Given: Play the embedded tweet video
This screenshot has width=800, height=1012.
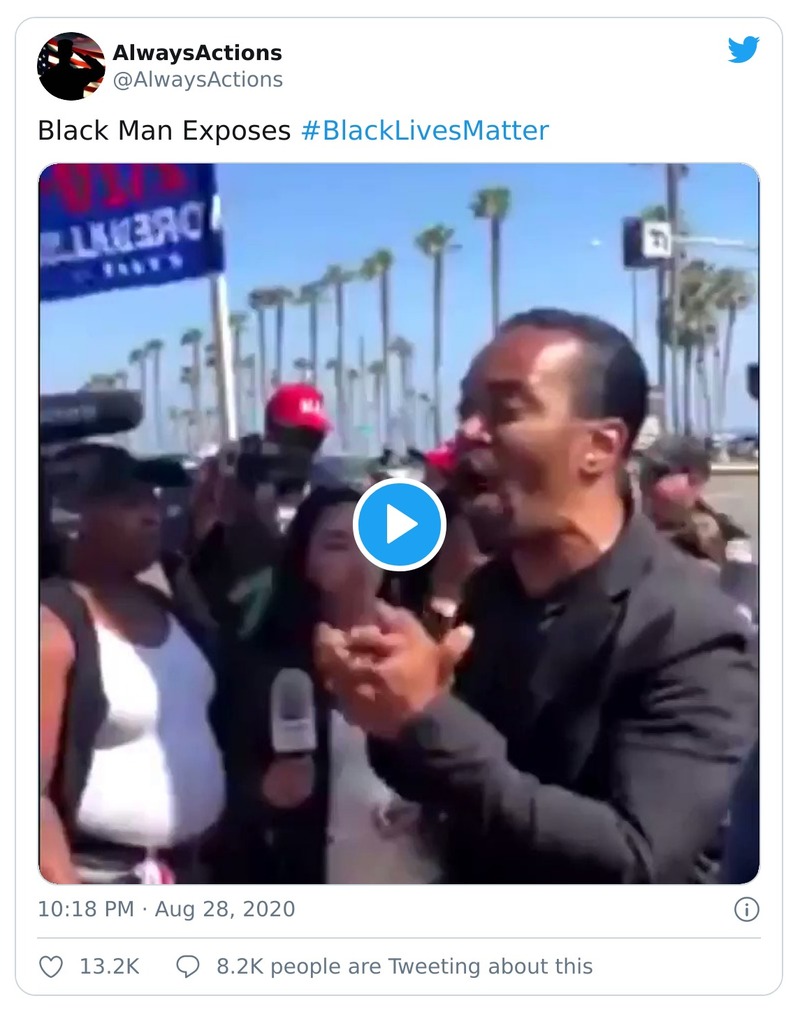Looking at the screenshot, I should click(x=399, y=525).
